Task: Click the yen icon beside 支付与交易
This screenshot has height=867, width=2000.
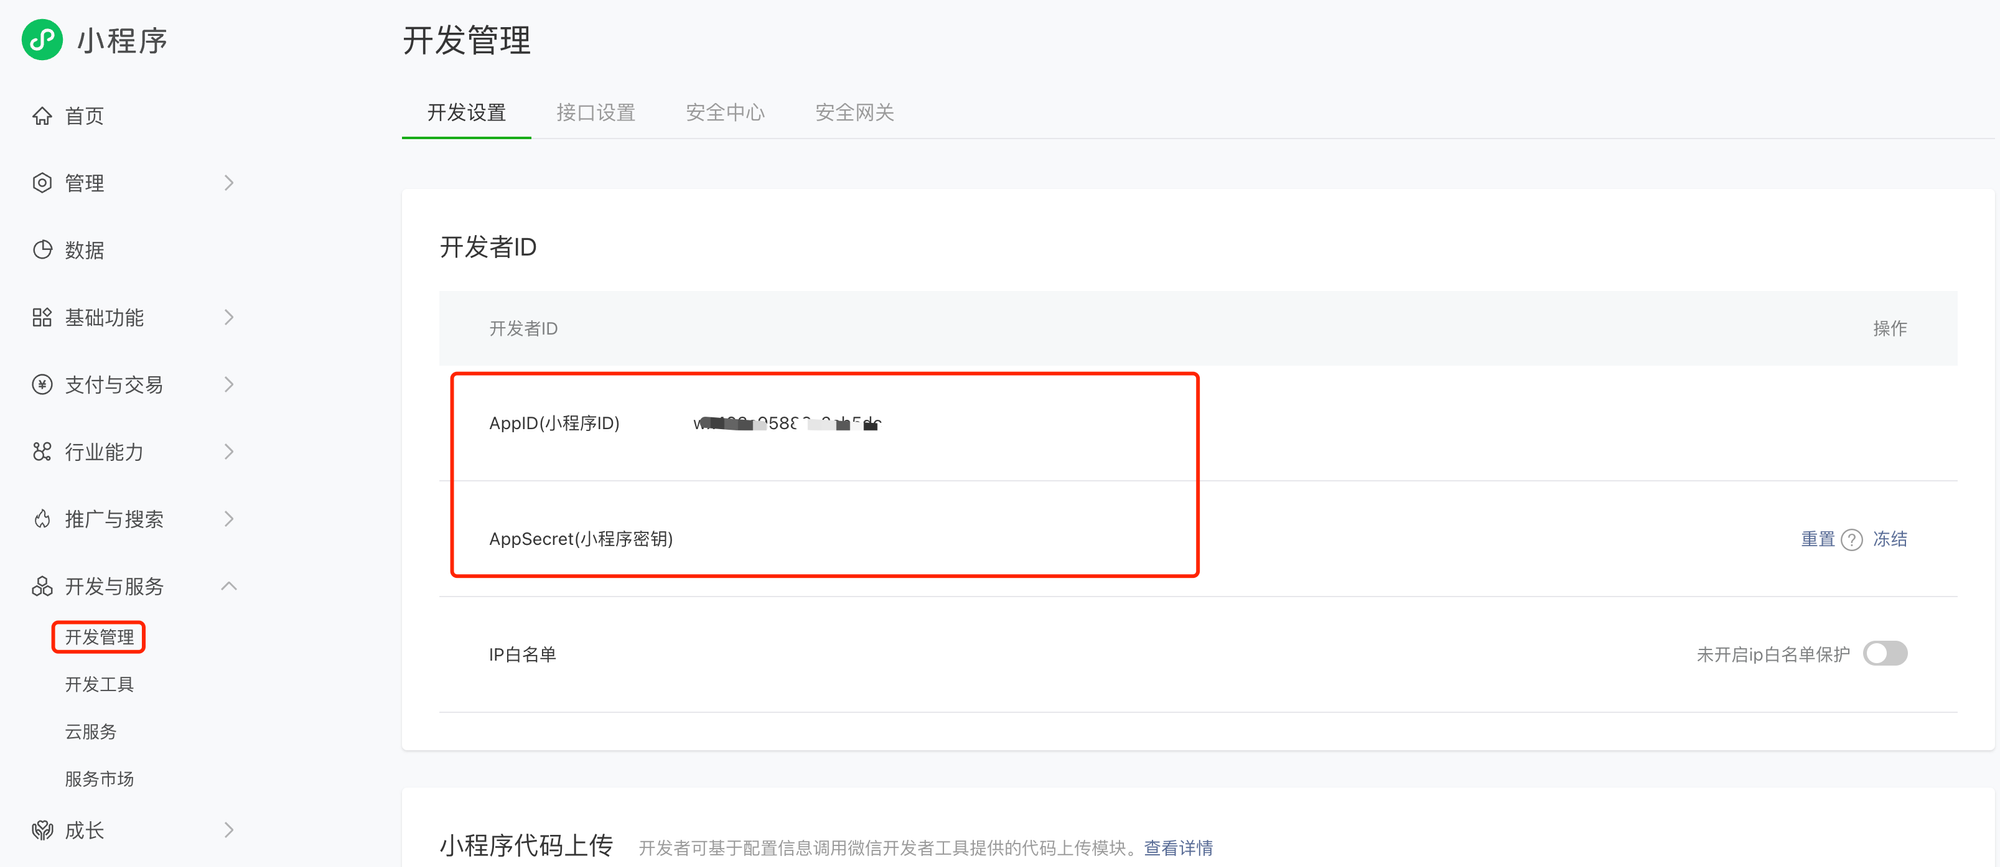Action: pos(42,384)
